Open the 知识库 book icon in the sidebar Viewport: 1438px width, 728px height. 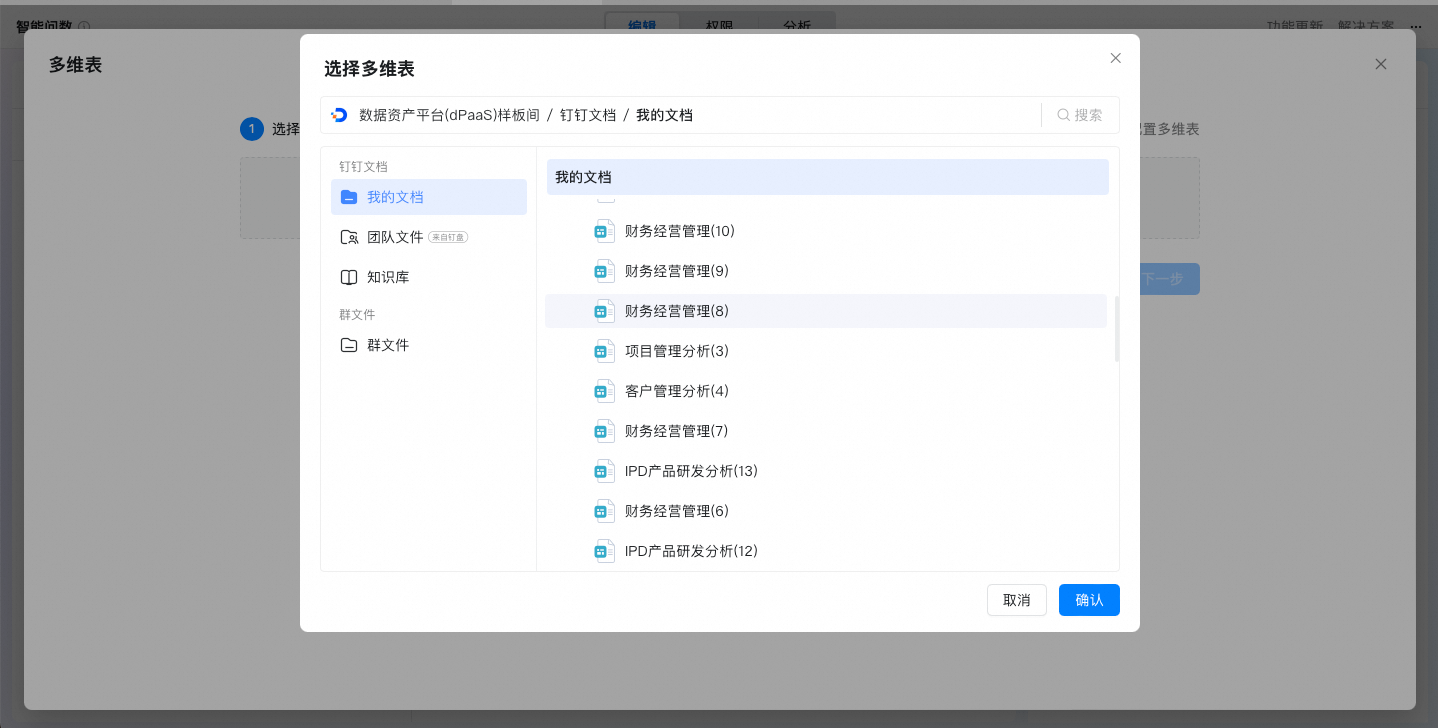349,277
